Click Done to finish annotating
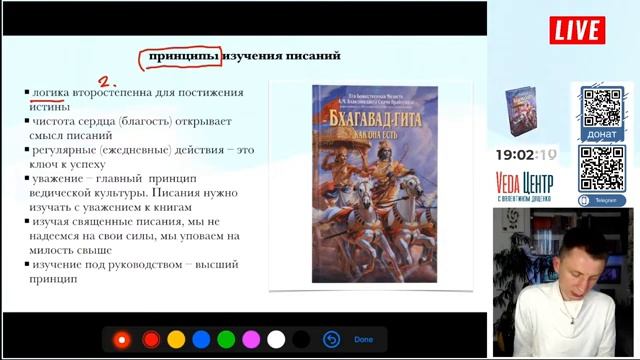Viewport: 640px width, 360px height. coord(363,340)
